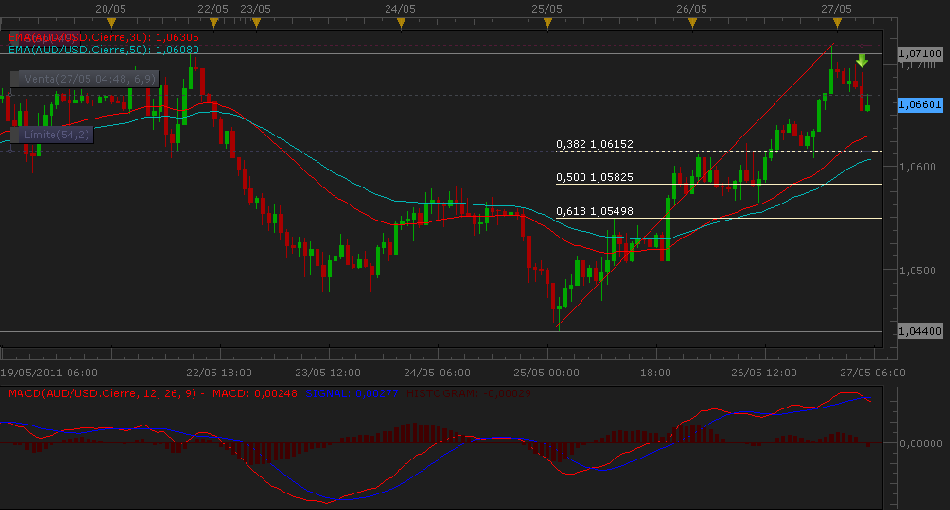Select the 0,382 Fibonacci level label
This screenshot has width=950, height=510.
click(595, 145)
